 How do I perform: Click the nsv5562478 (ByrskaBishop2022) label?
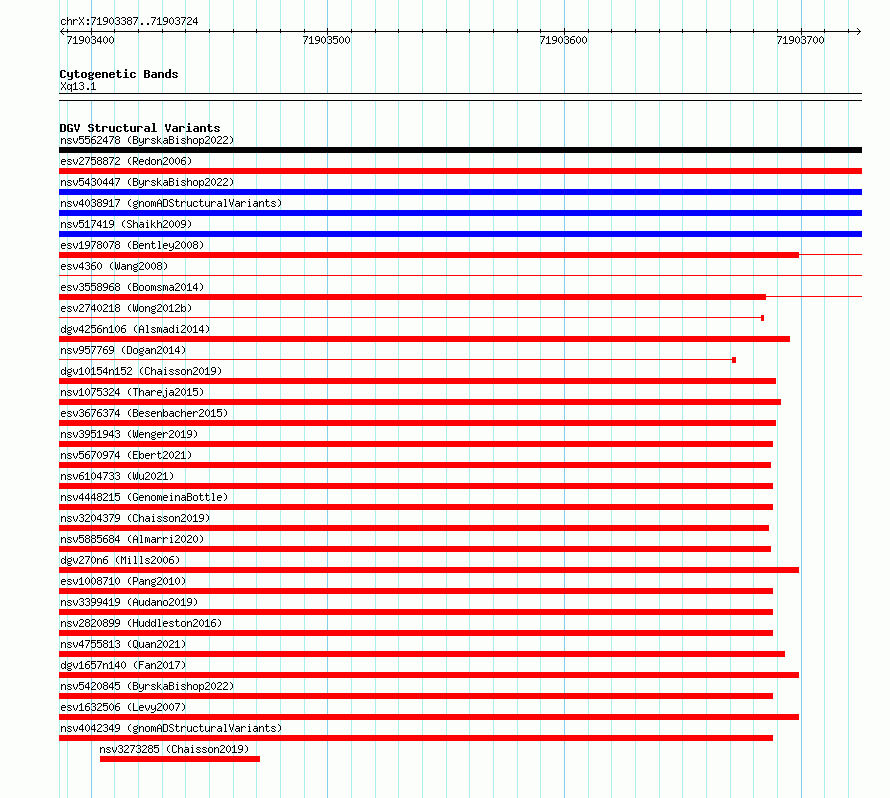tap(147, 140)
